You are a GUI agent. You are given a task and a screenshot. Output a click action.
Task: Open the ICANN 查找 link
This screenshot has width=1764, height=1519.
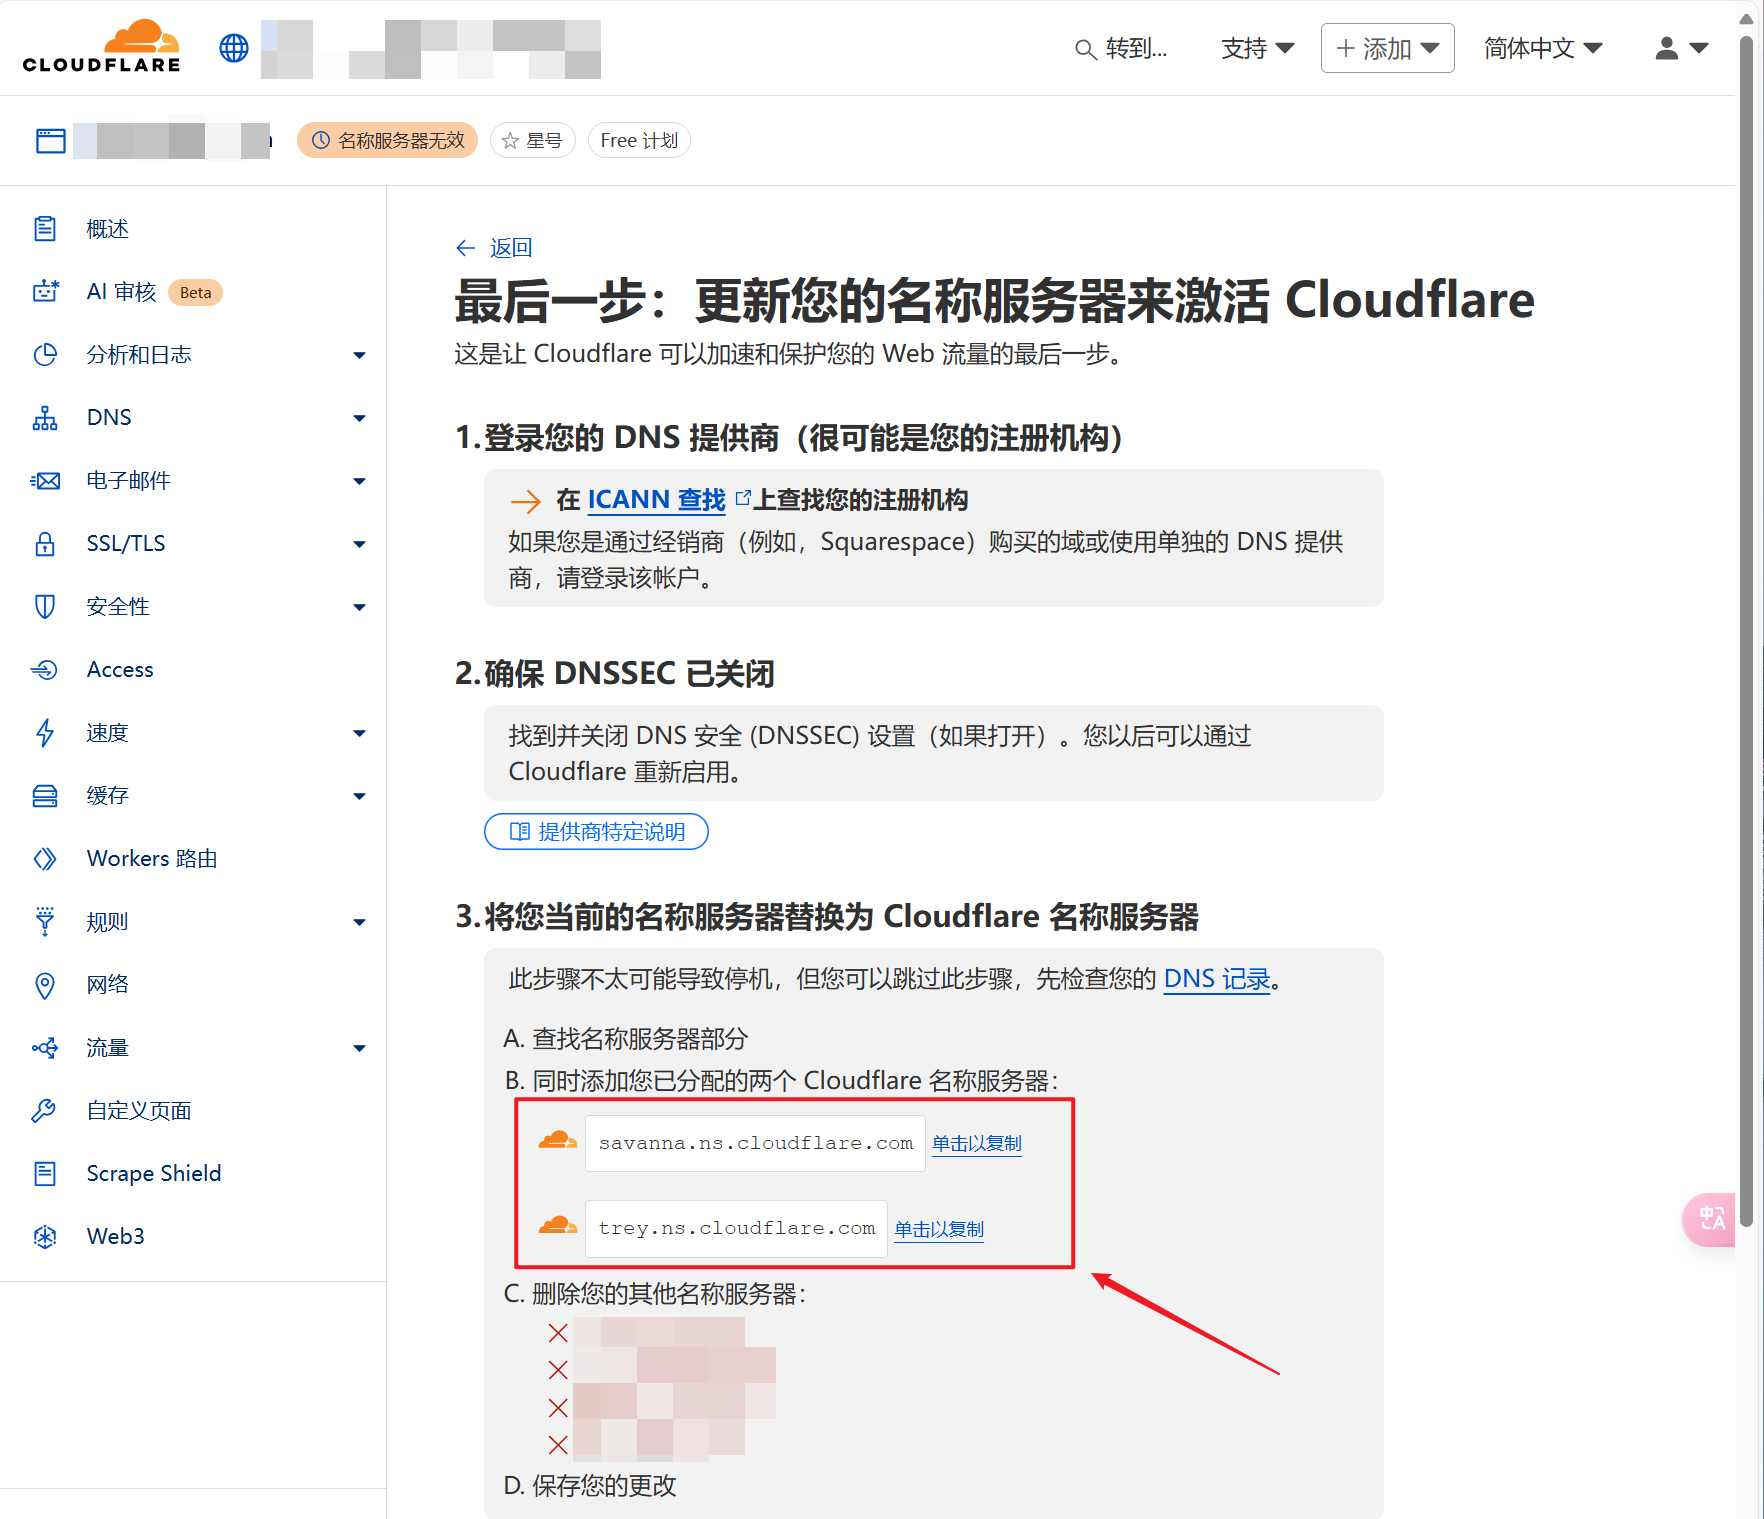[x=657, y=500]
